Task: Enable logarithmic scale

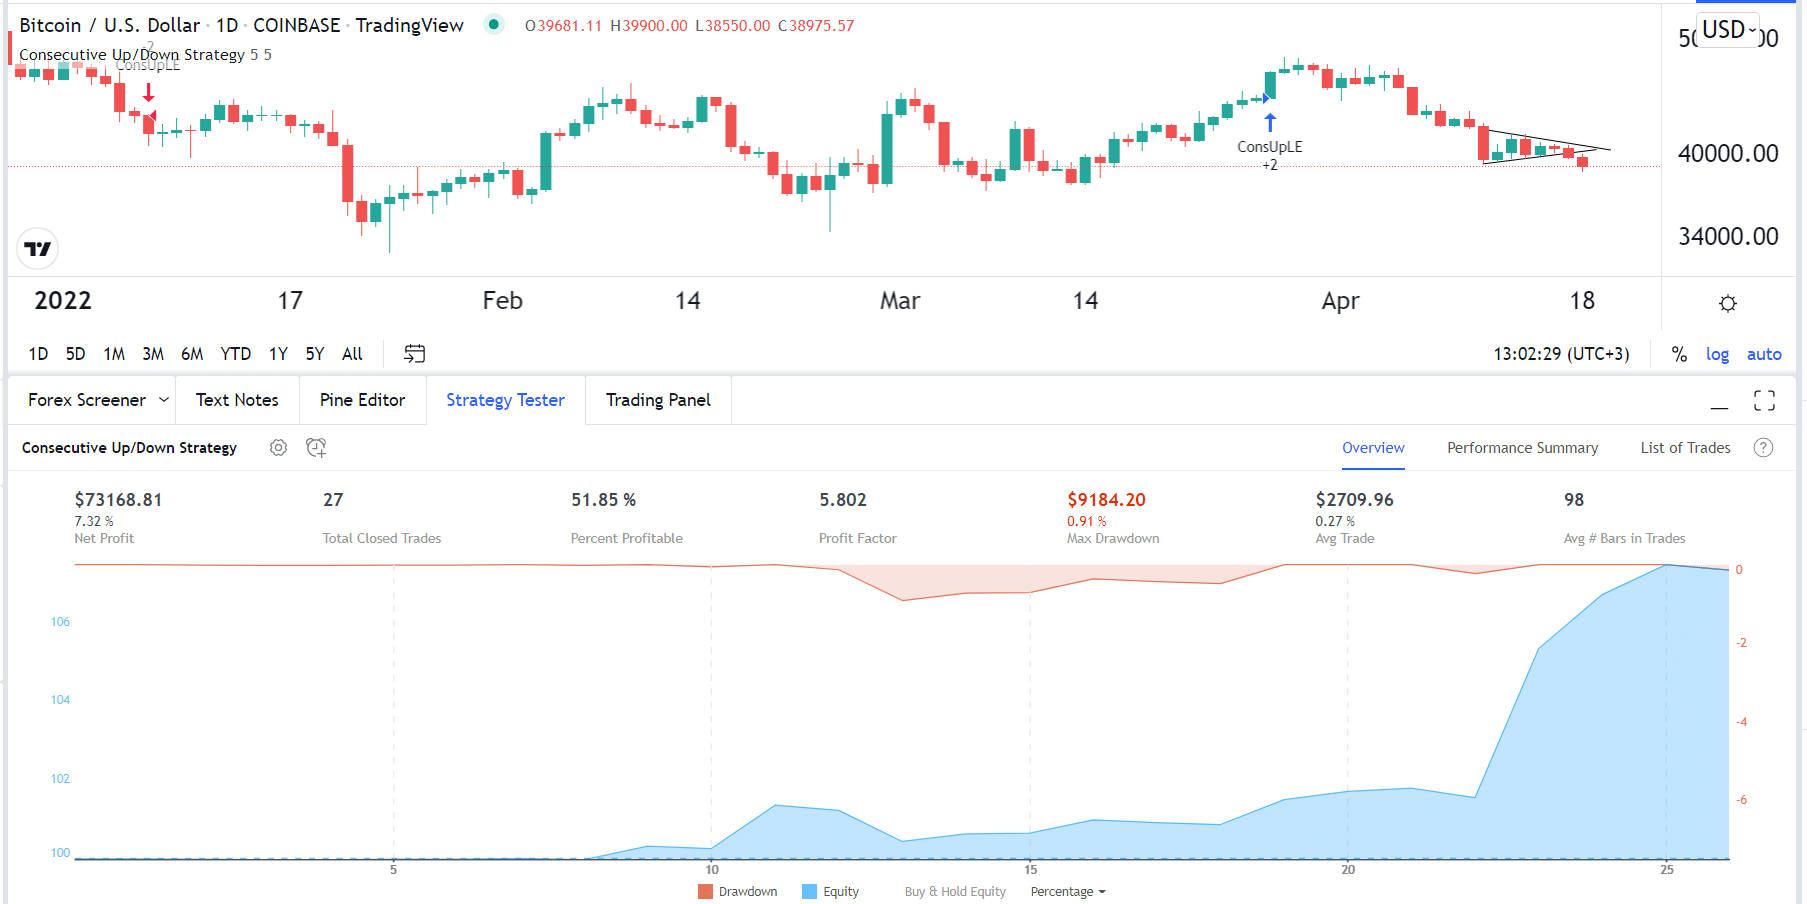Action: [1717, 353]
